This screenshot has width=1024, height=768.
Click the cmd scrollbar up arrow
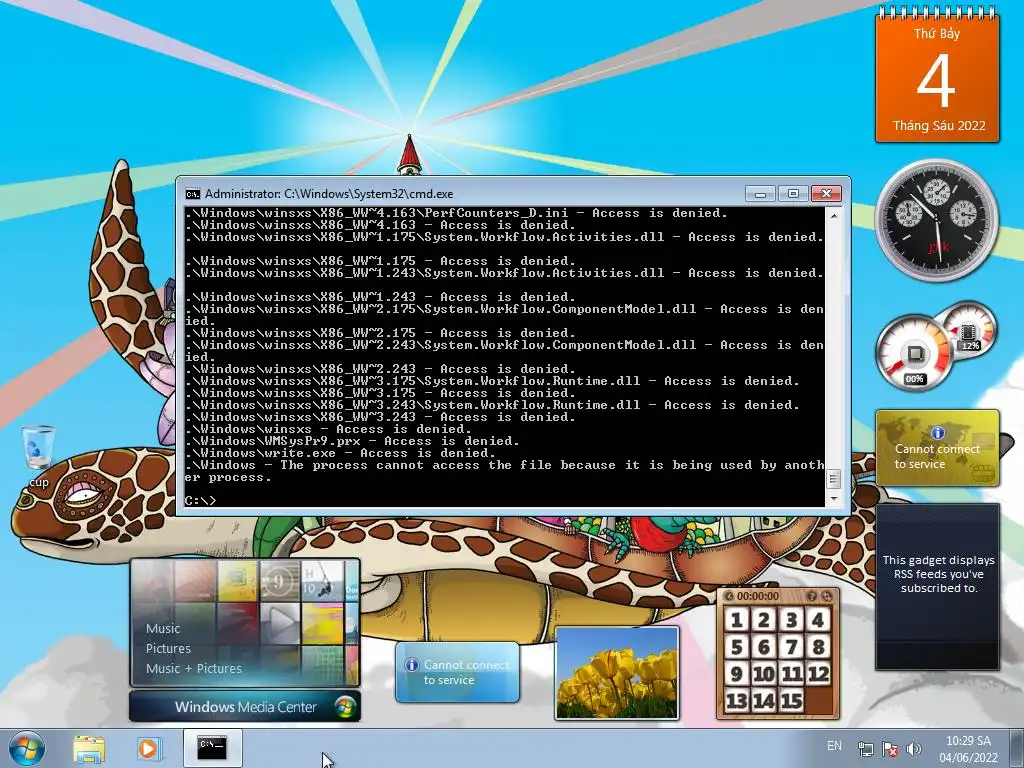pos(833,214)
